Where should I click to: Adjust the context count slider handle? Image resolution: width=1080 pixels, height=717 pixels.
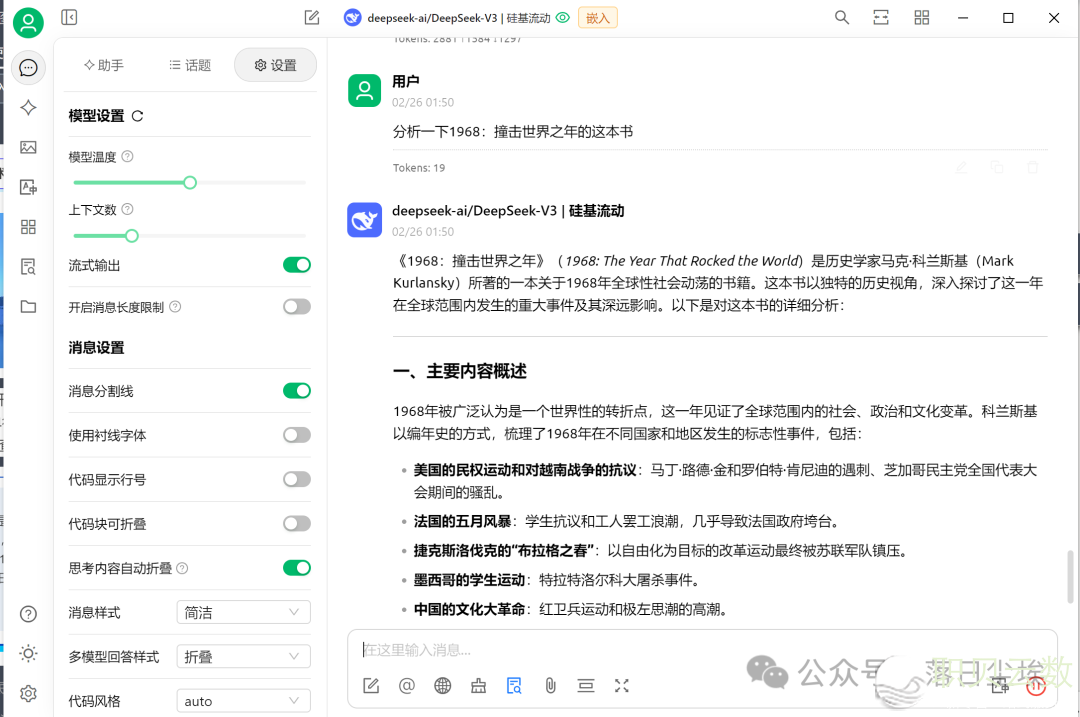click(132, 236)
